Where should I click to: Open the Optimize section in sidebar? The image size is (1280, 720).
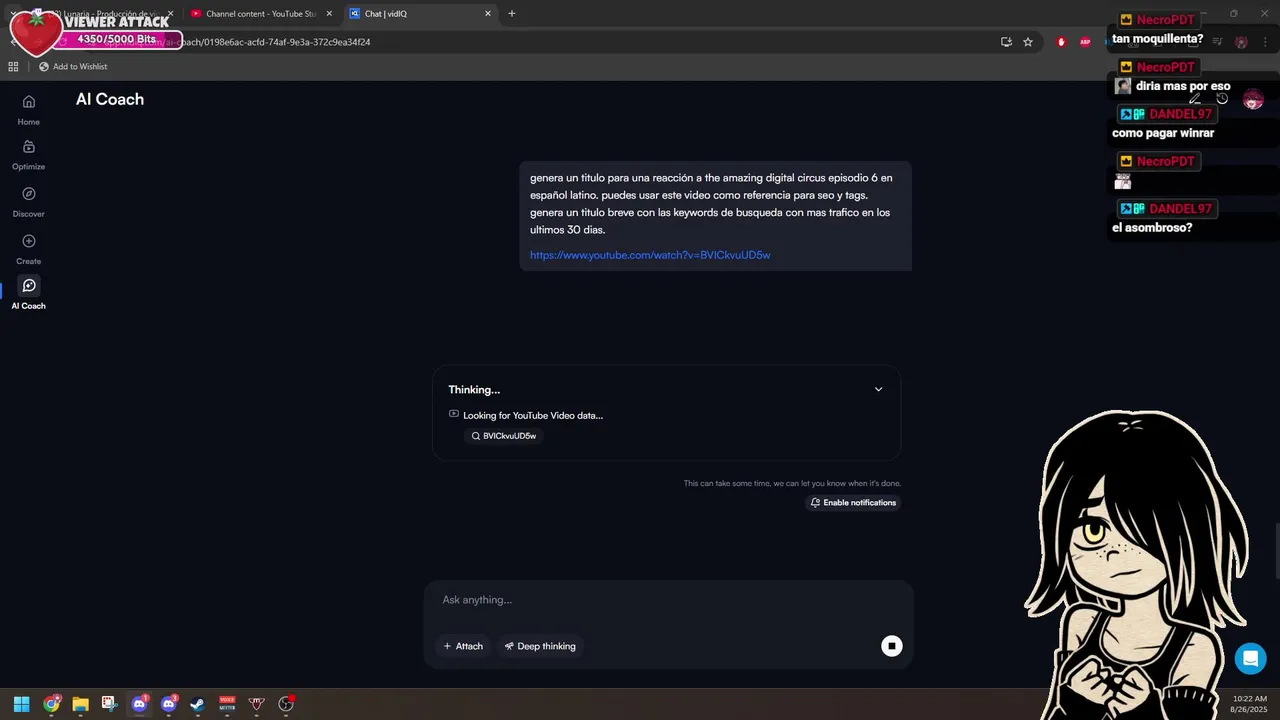[28, 154]
